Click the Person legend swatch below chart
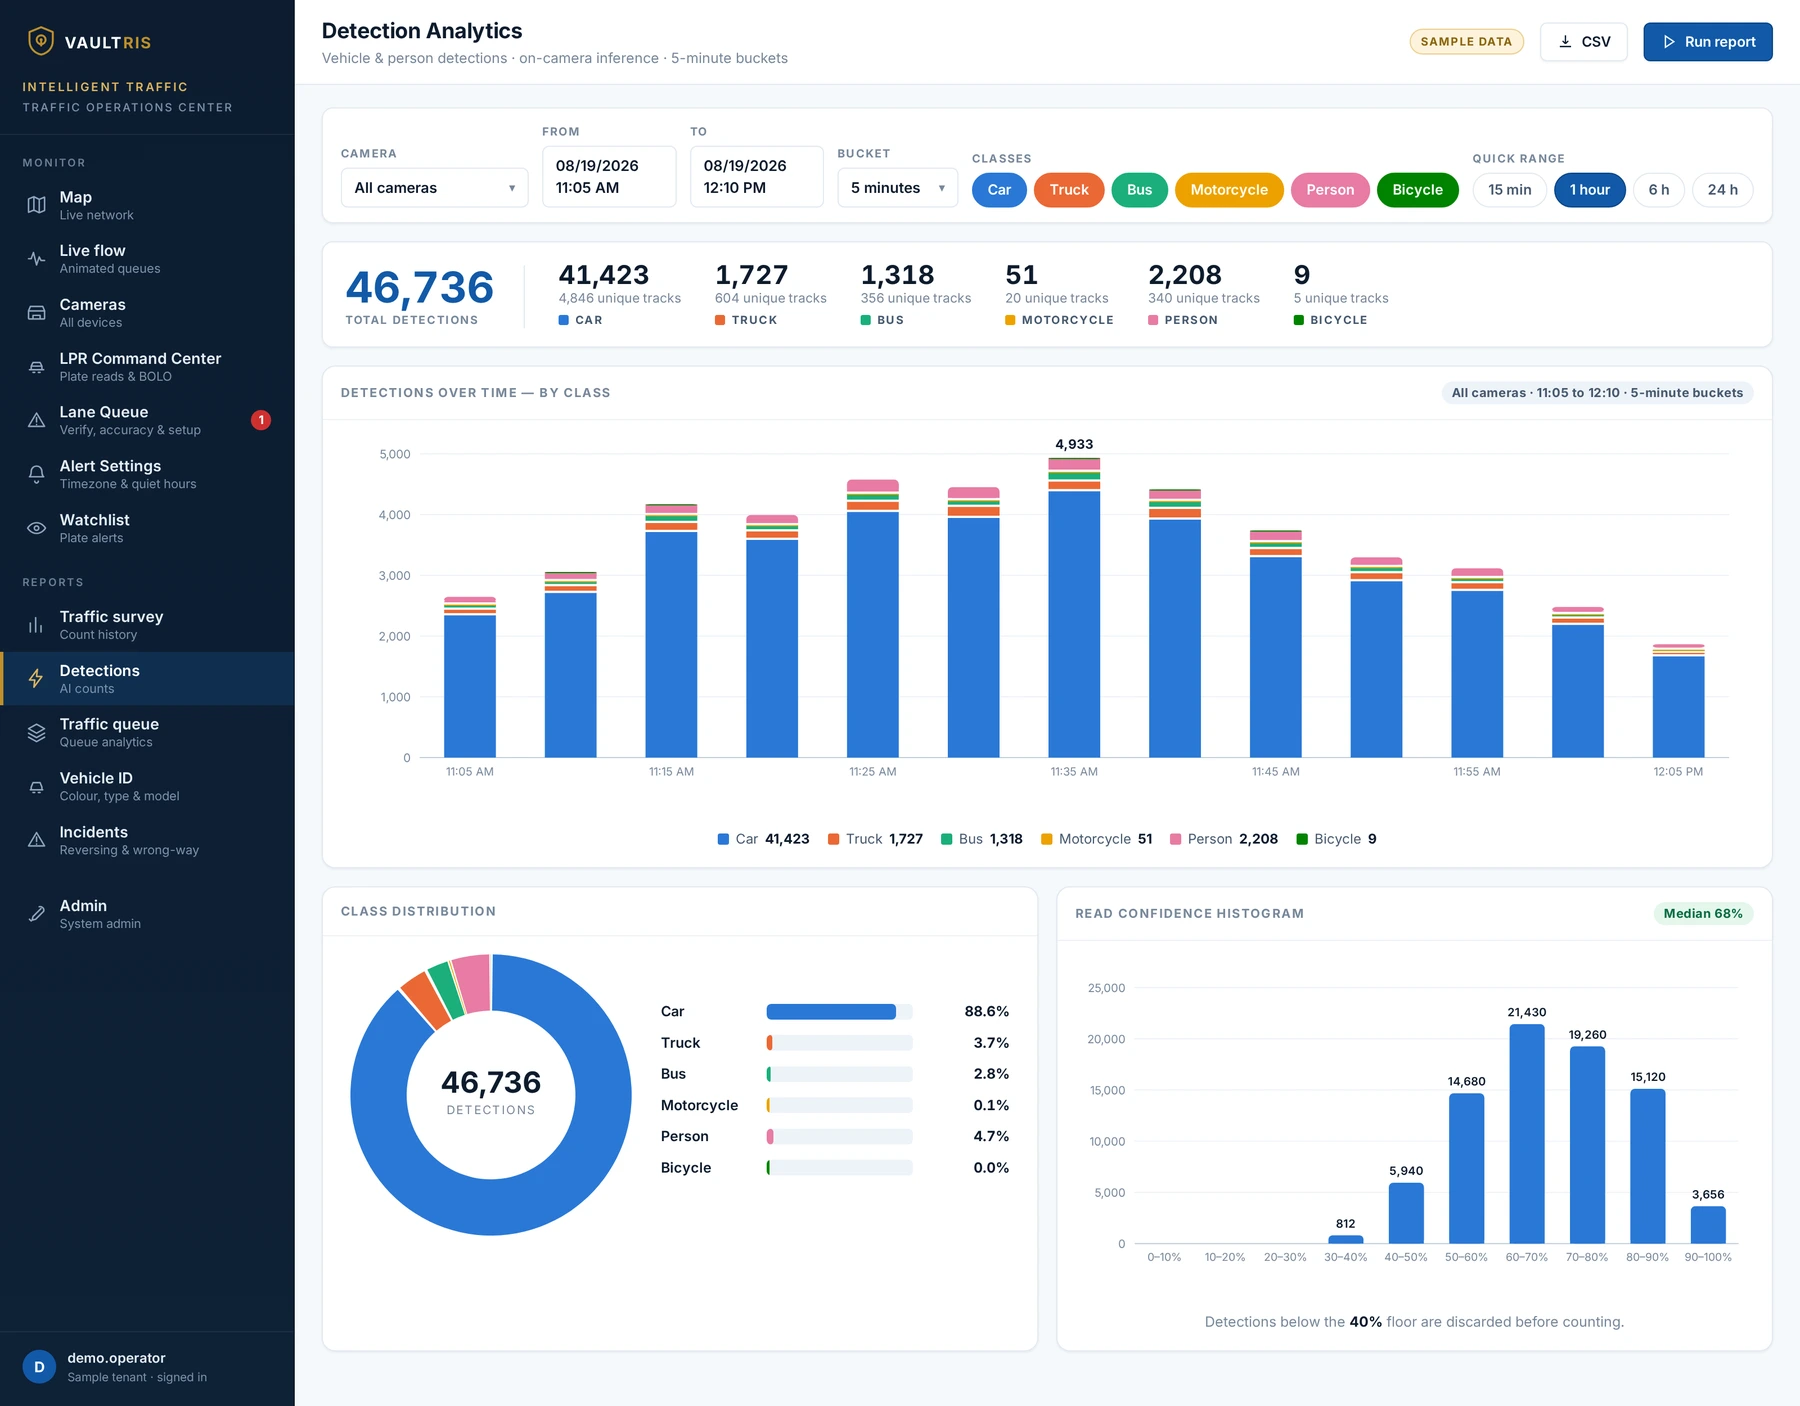Image resolution: width=1800 pixels, height=1406 pixels. click(x=1176, y=839)
